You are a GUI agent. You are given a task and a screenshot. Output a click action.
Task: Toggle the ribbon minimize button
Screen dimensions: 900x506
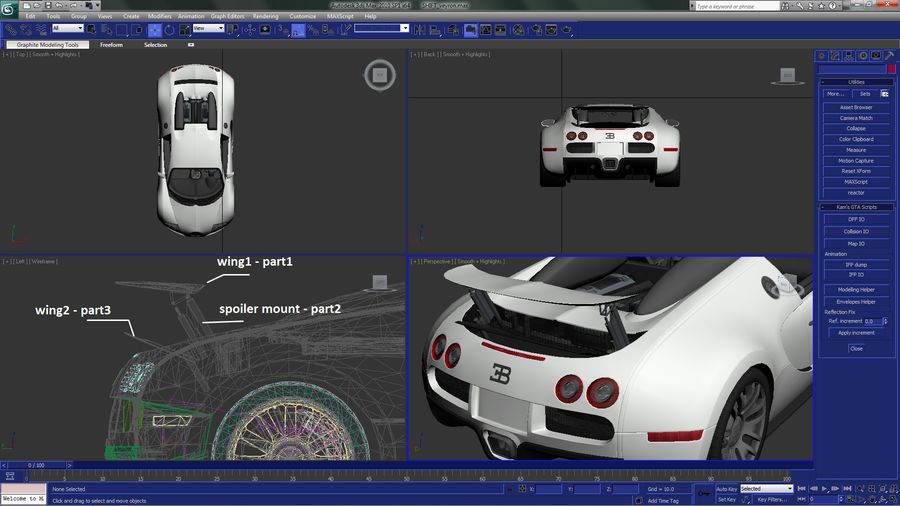click(x=191, y=44)
